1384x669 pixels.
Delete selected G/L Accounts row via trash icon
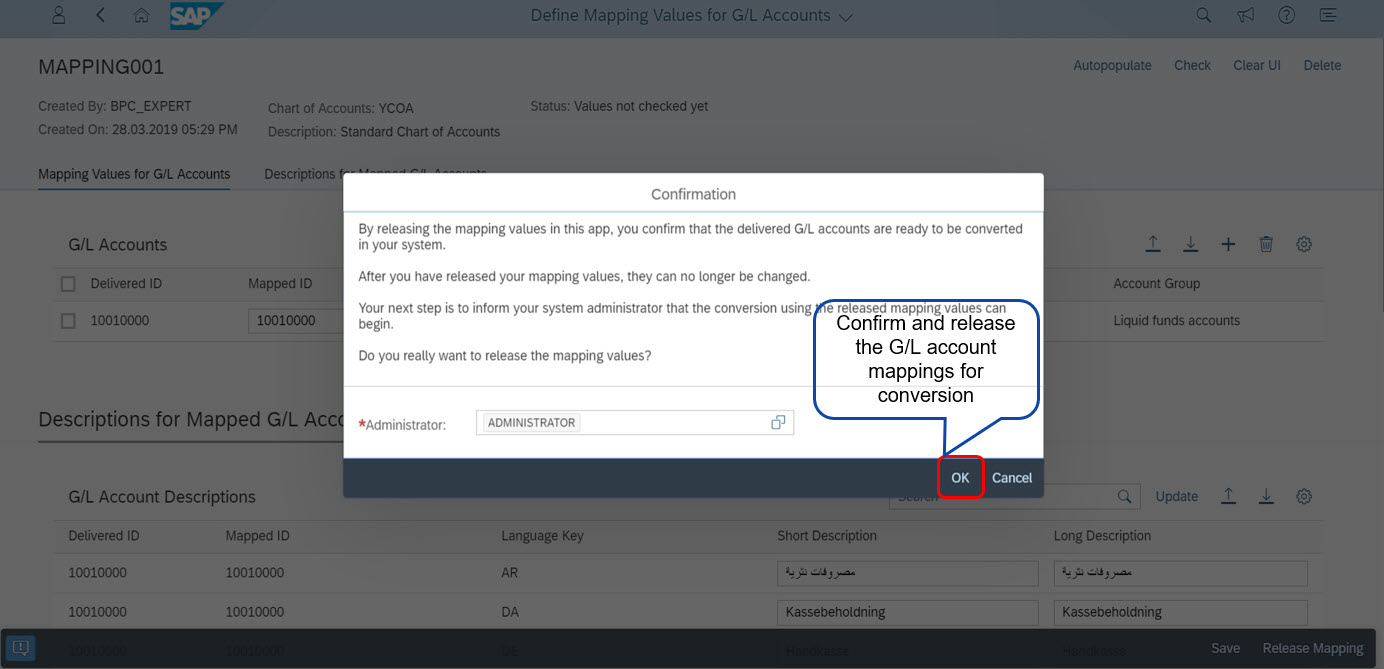1266,244
